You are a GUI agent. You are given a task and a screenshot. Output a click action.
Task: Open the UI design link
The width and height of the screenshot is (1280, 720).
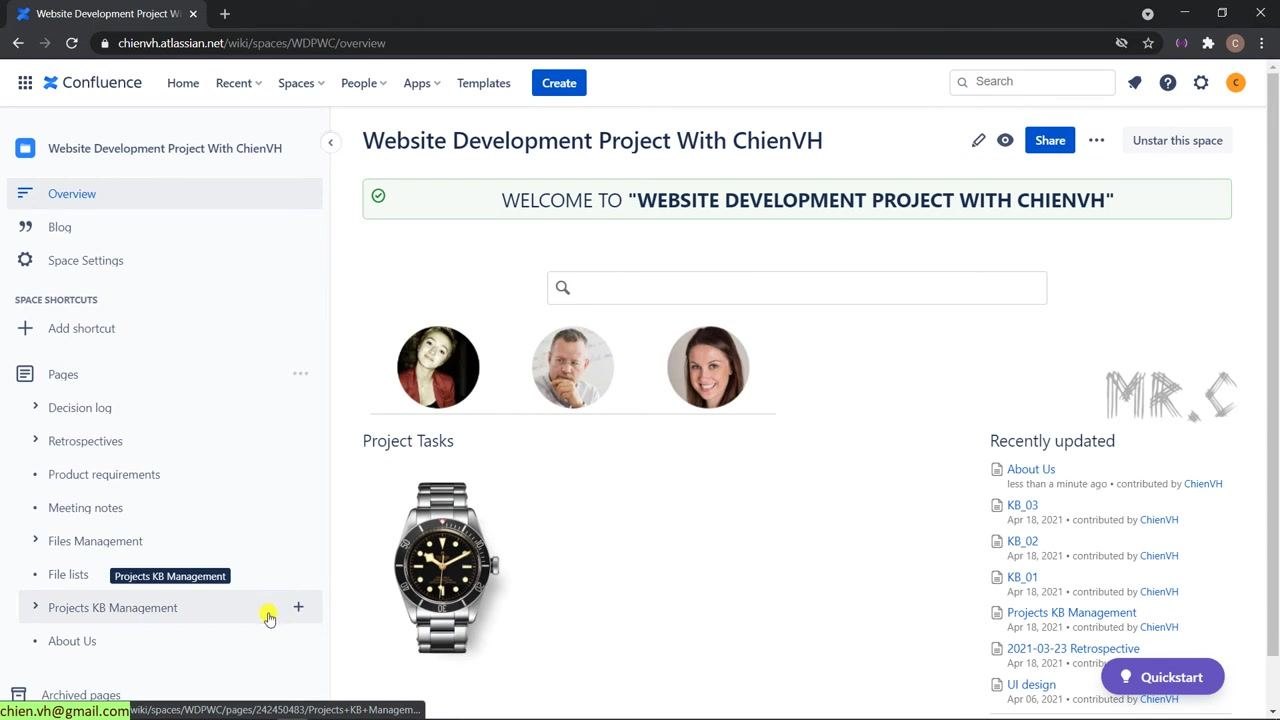[1031, 685]
